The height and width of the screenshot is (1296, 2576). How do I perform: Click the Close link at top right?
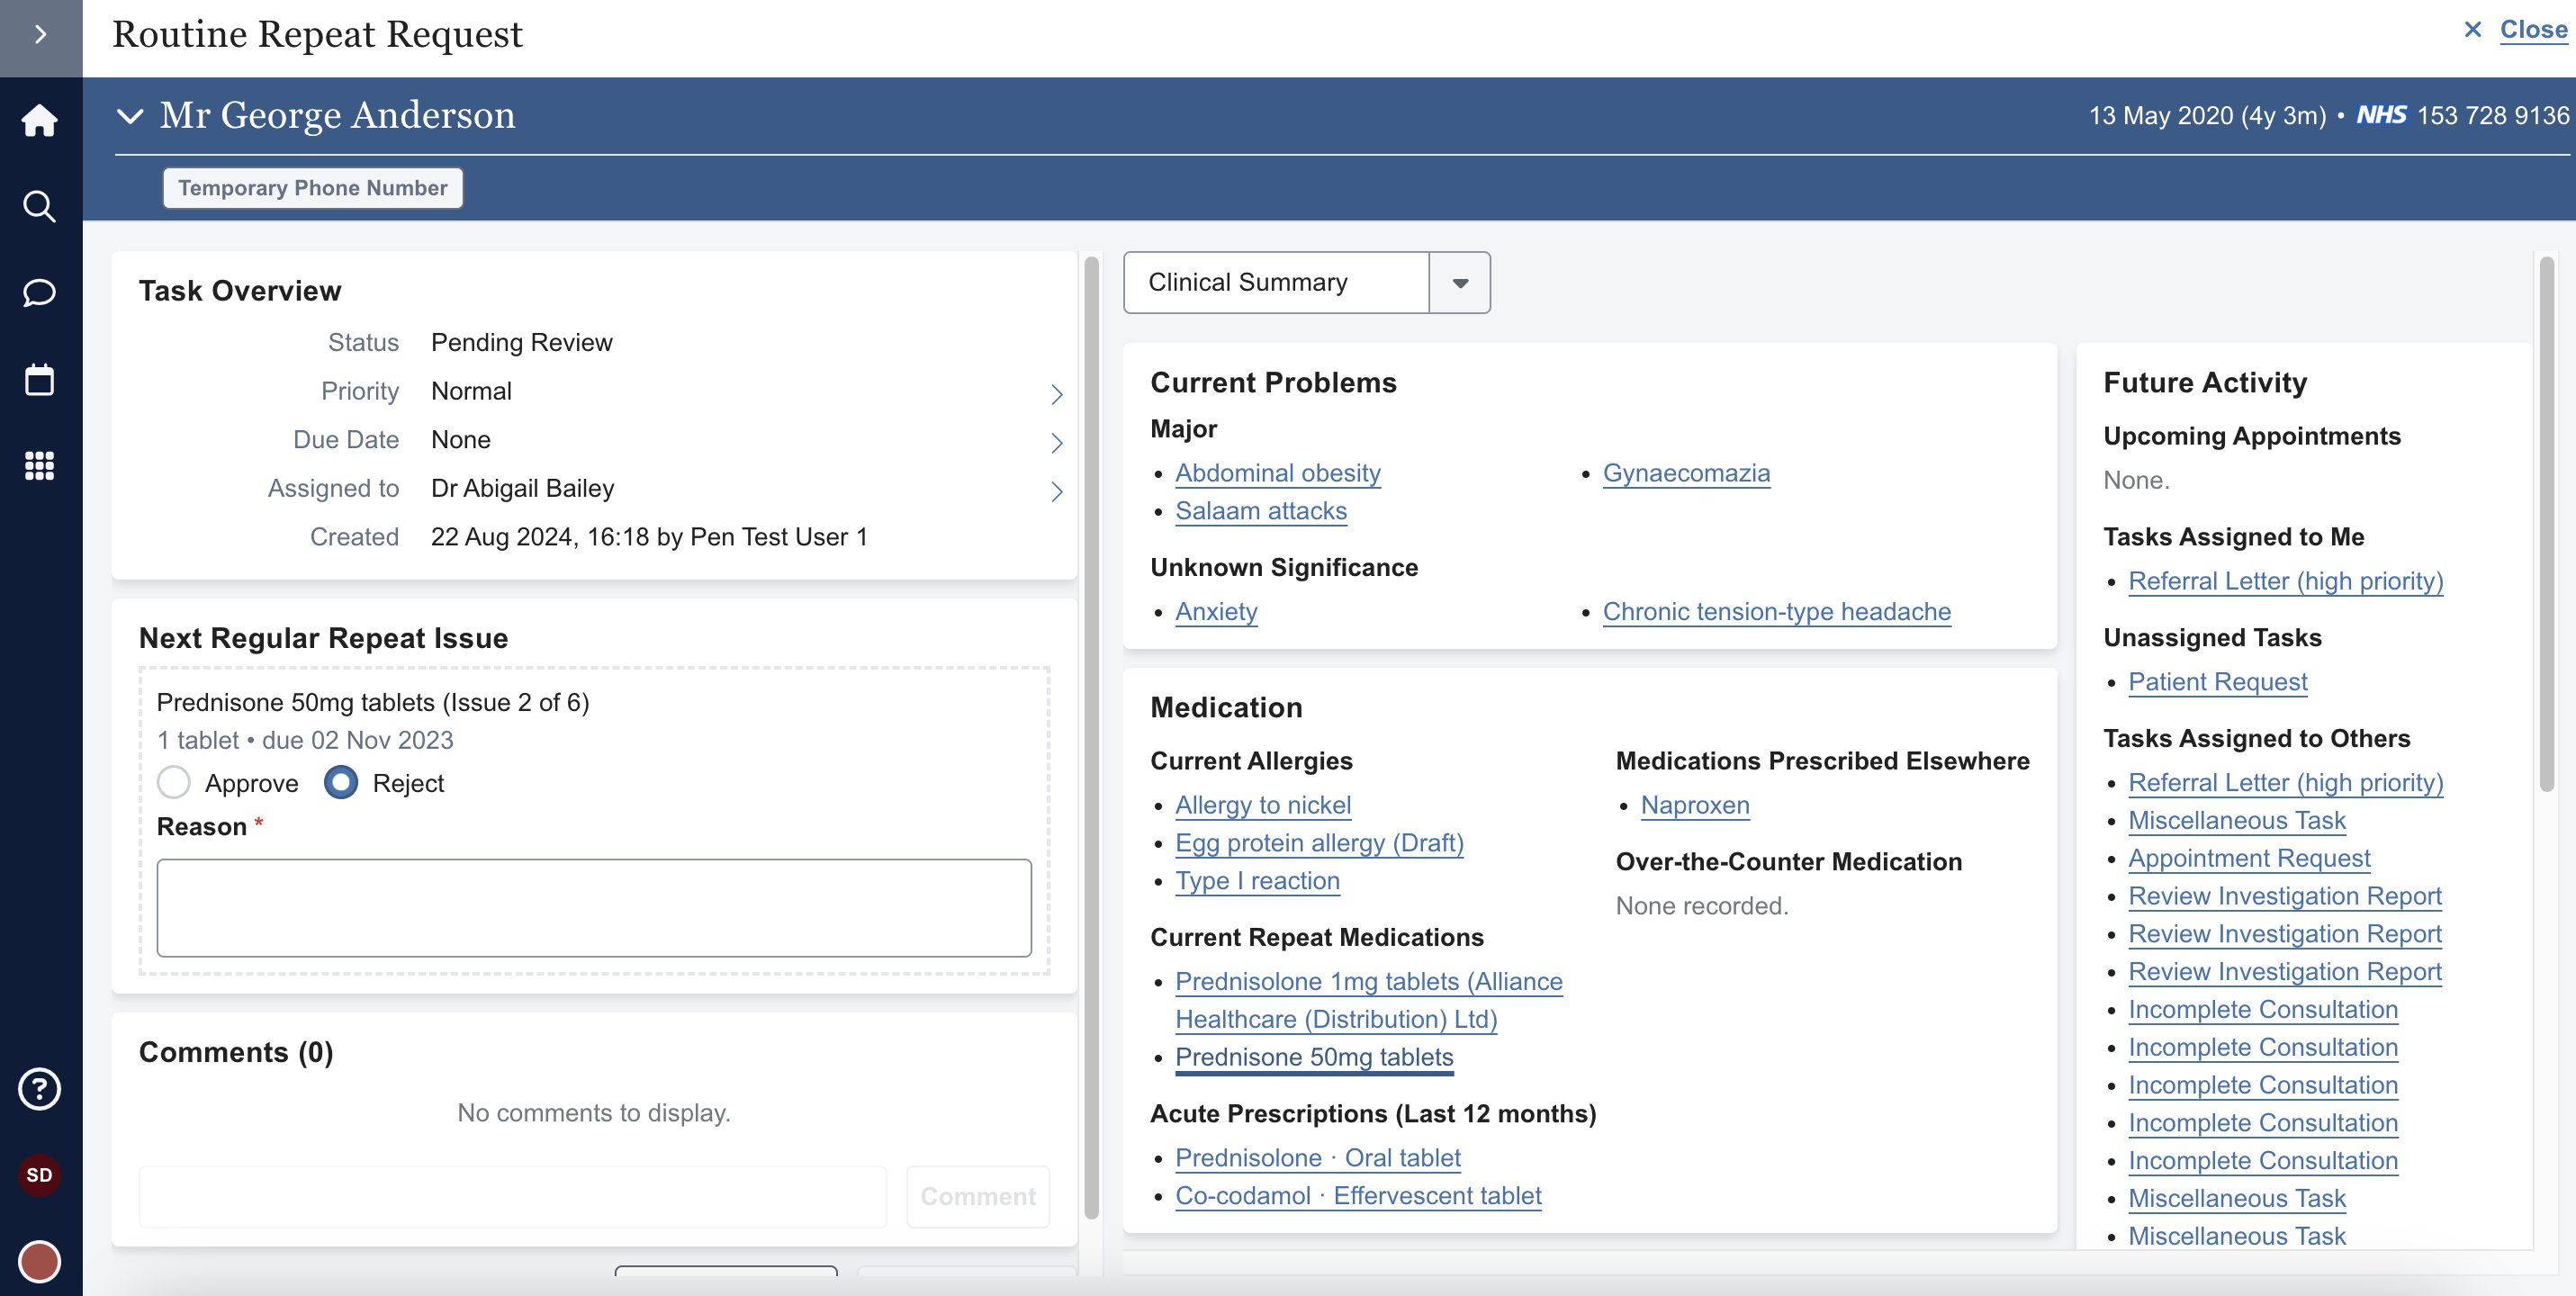click(x=2532, y=30)
